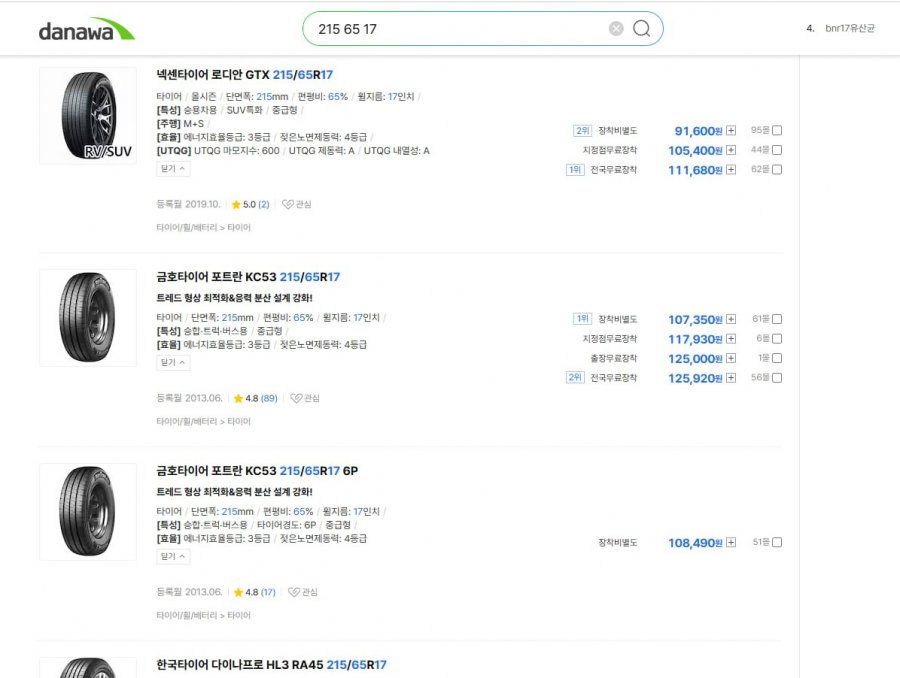Screen dimensions: 900x678
Task: Expand plus icon next to 111,680원
Action: click(731, 170)
